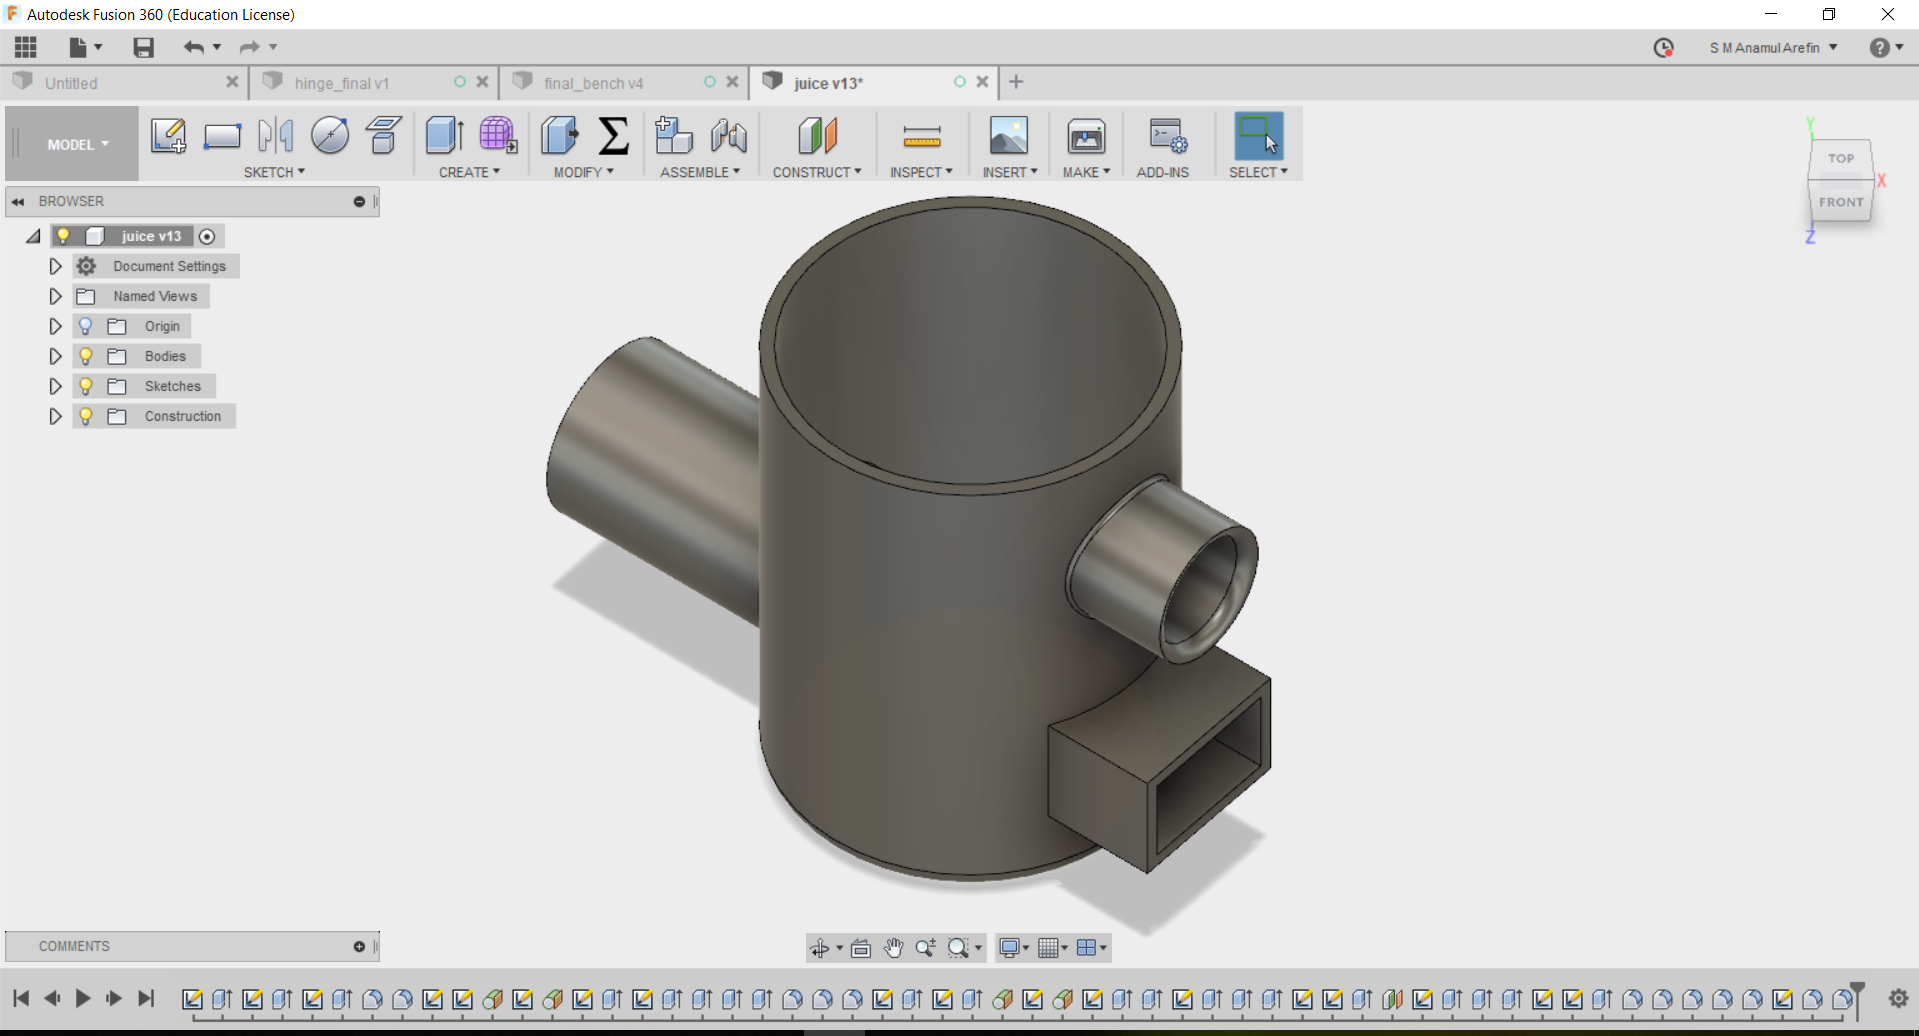Hide the Bodies folder using its lightbulb
Image resolution: width=1919 pixels, height=1036 pixels.
click(x=86, y=356)
